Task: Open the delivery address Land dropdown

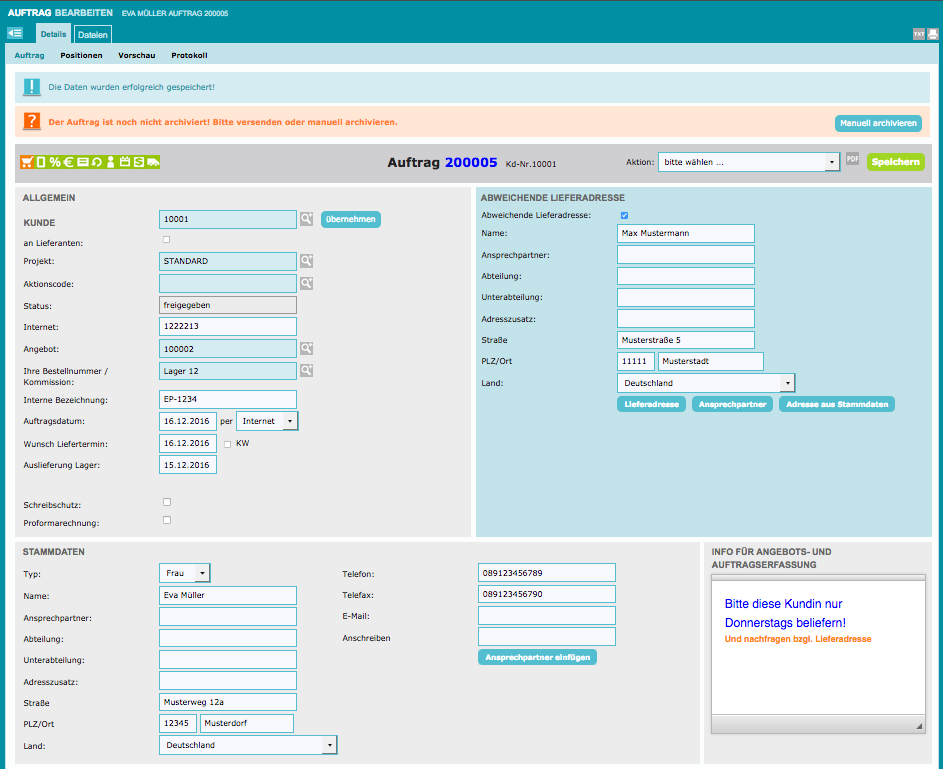Action: (706, 383)
